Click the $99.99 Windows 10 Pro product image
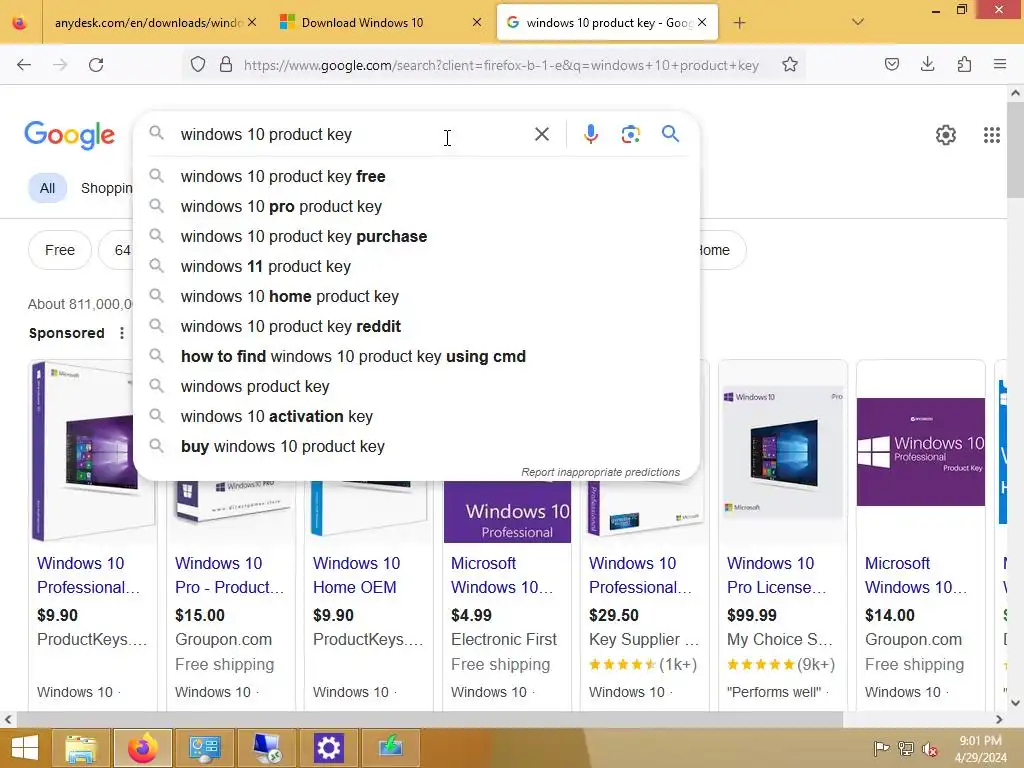 pyautogui.click(x=782, y=452)
